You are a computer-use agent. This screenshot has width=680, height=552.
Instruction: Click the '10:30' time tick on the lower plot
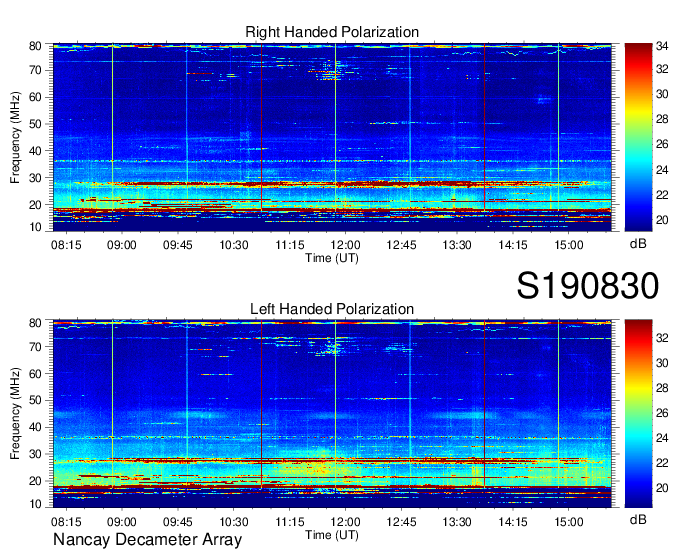(x=234, y=522)
